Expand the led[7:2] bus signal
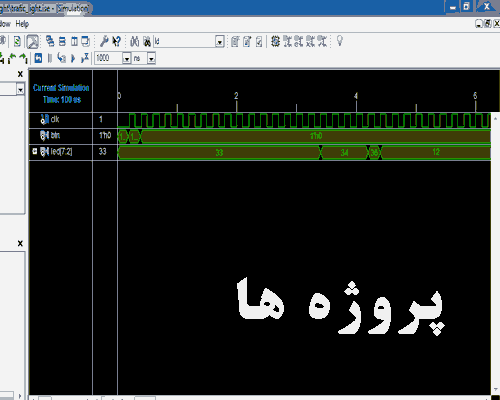This screenshot has height=400, width=500. [x=34, y=152]
